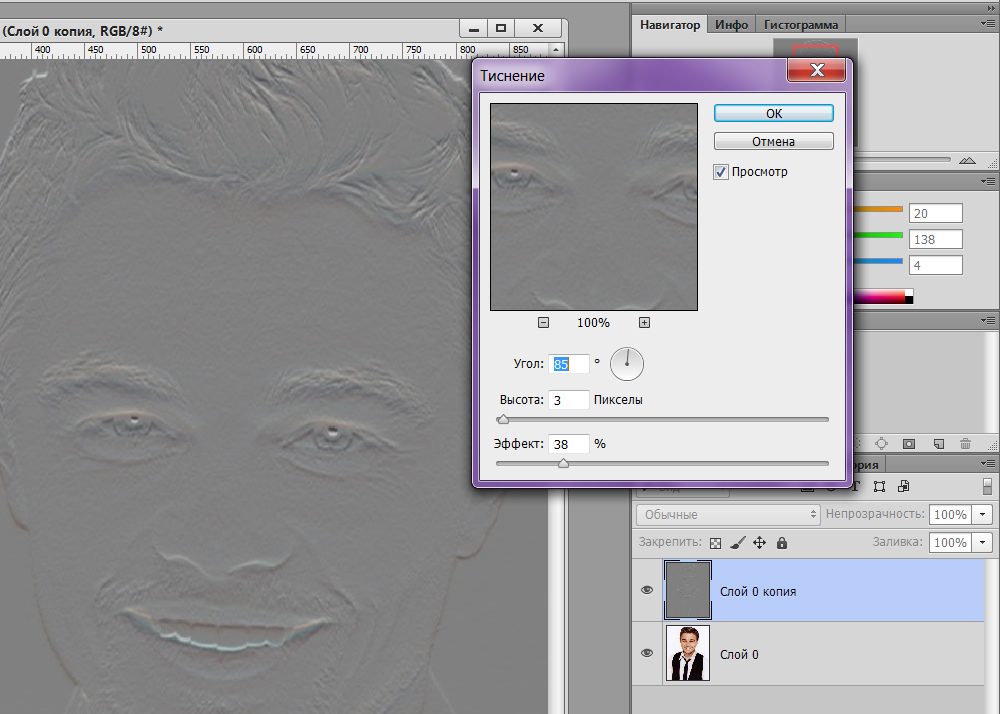Image resolution: width=1000 pixels, height=714 pixels.
Task: Click the lock all padlock icon
Action: pos(782,543)
